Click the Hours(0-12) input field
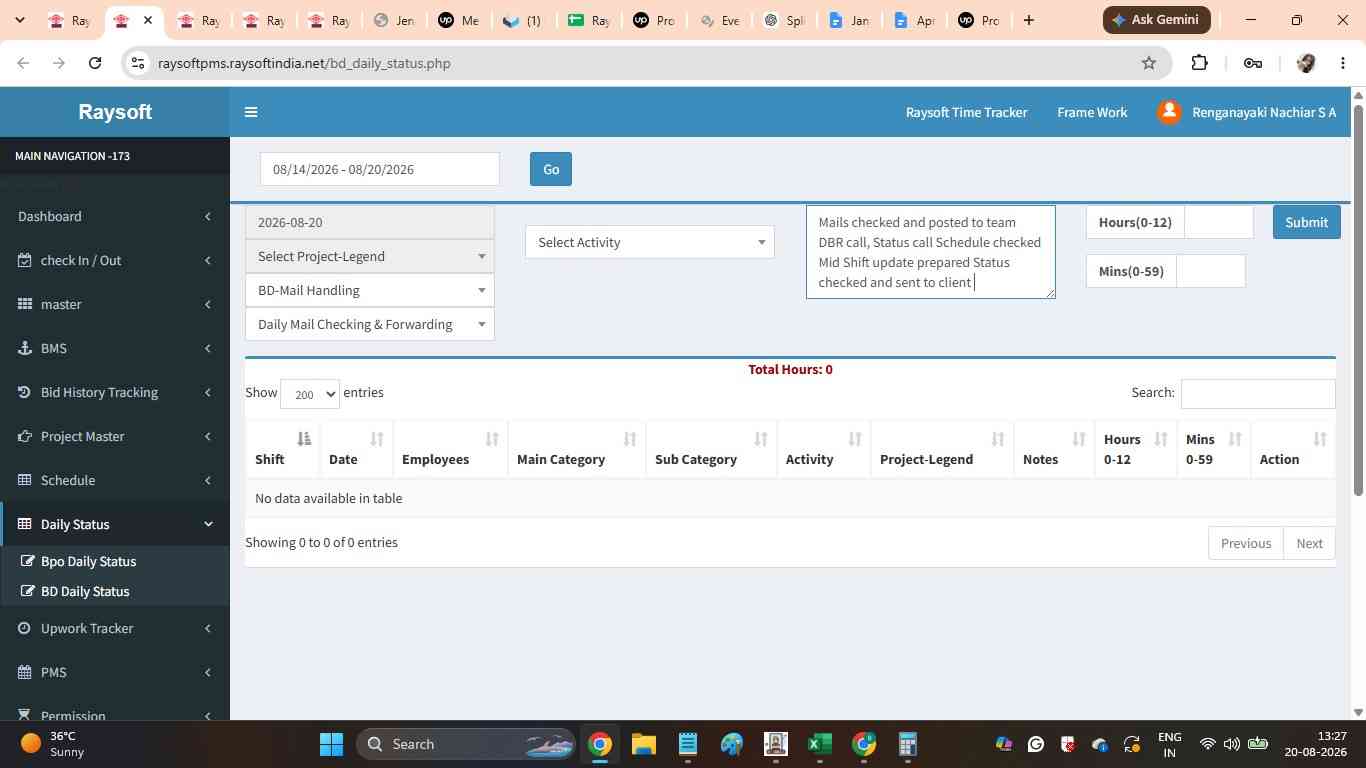Image resolution: width=1366 pixels, height=768 pixels. click(1219, 222)
